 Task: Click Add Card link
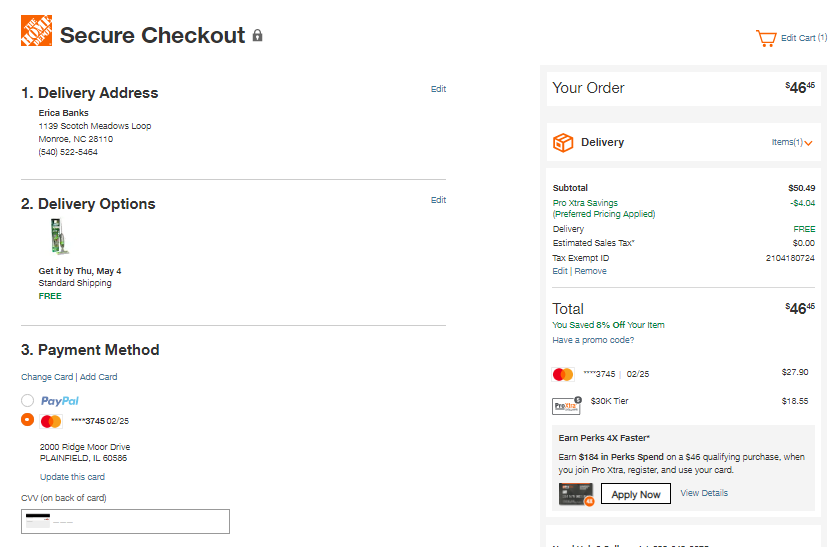[x=99, y=377]
